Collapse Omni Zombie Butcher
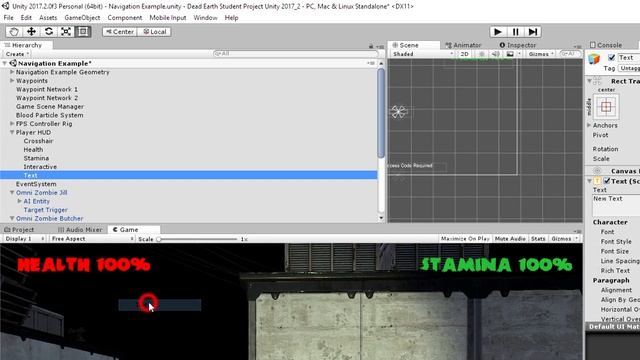 [x=12, y=218]
